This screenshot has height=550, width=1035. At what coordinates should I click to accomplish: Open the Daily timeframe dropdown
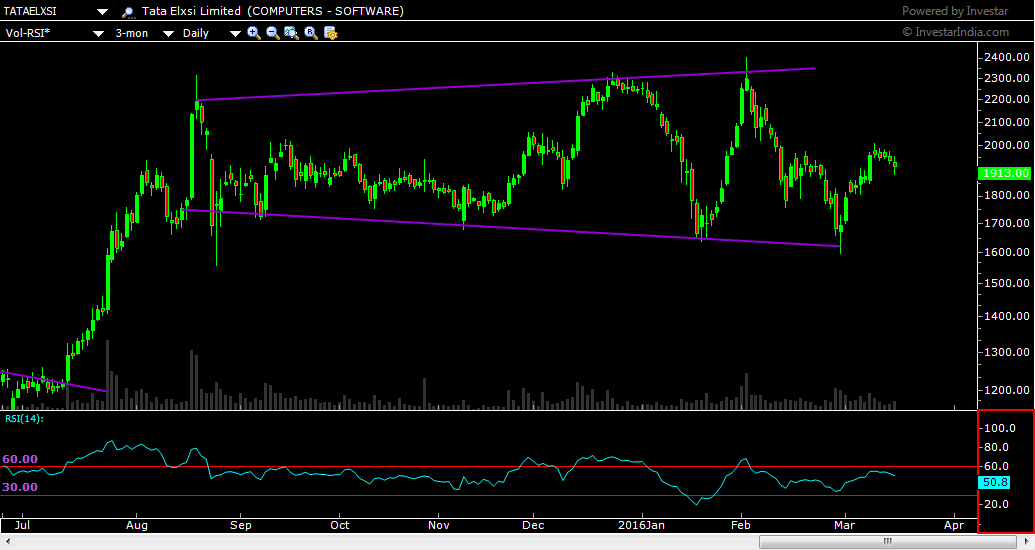coord(235,33)
